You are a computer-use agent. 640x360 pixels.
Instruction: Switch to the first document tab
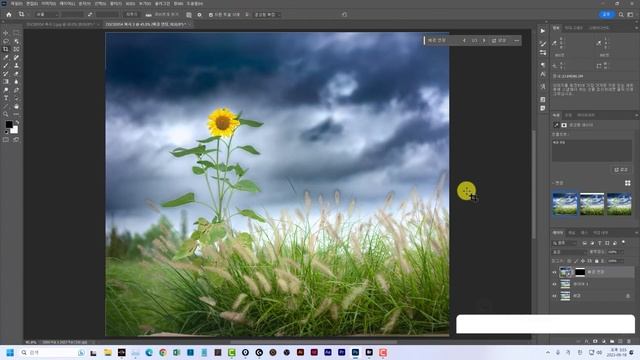click(60, 24)
